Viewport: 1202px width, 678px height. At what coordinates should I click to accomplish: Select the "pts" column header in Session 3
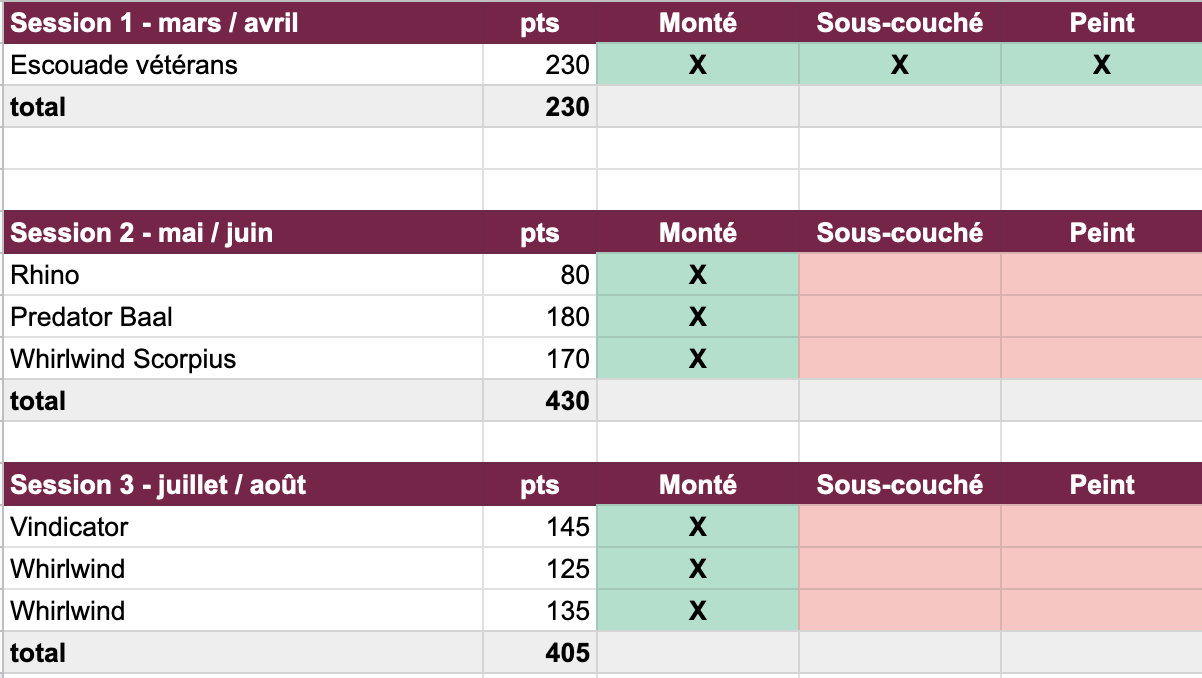pos(540,485)
